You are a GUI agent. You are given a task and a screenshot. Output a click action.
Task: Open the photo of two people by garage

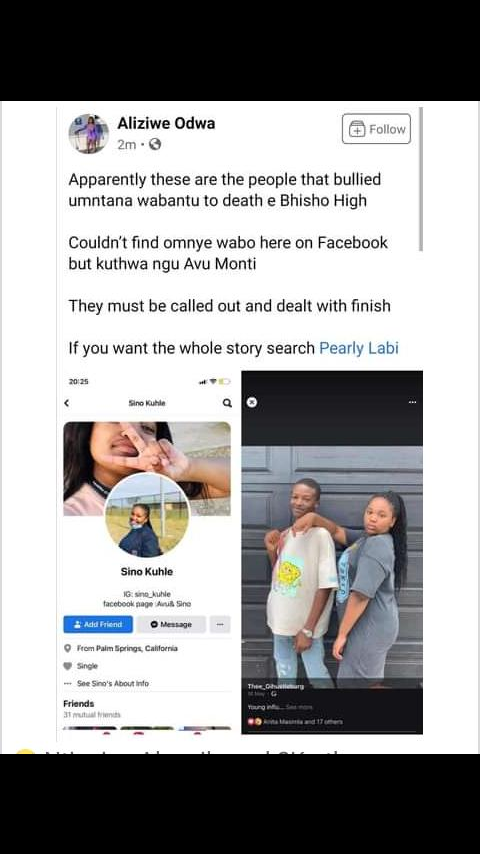point(332,566)
